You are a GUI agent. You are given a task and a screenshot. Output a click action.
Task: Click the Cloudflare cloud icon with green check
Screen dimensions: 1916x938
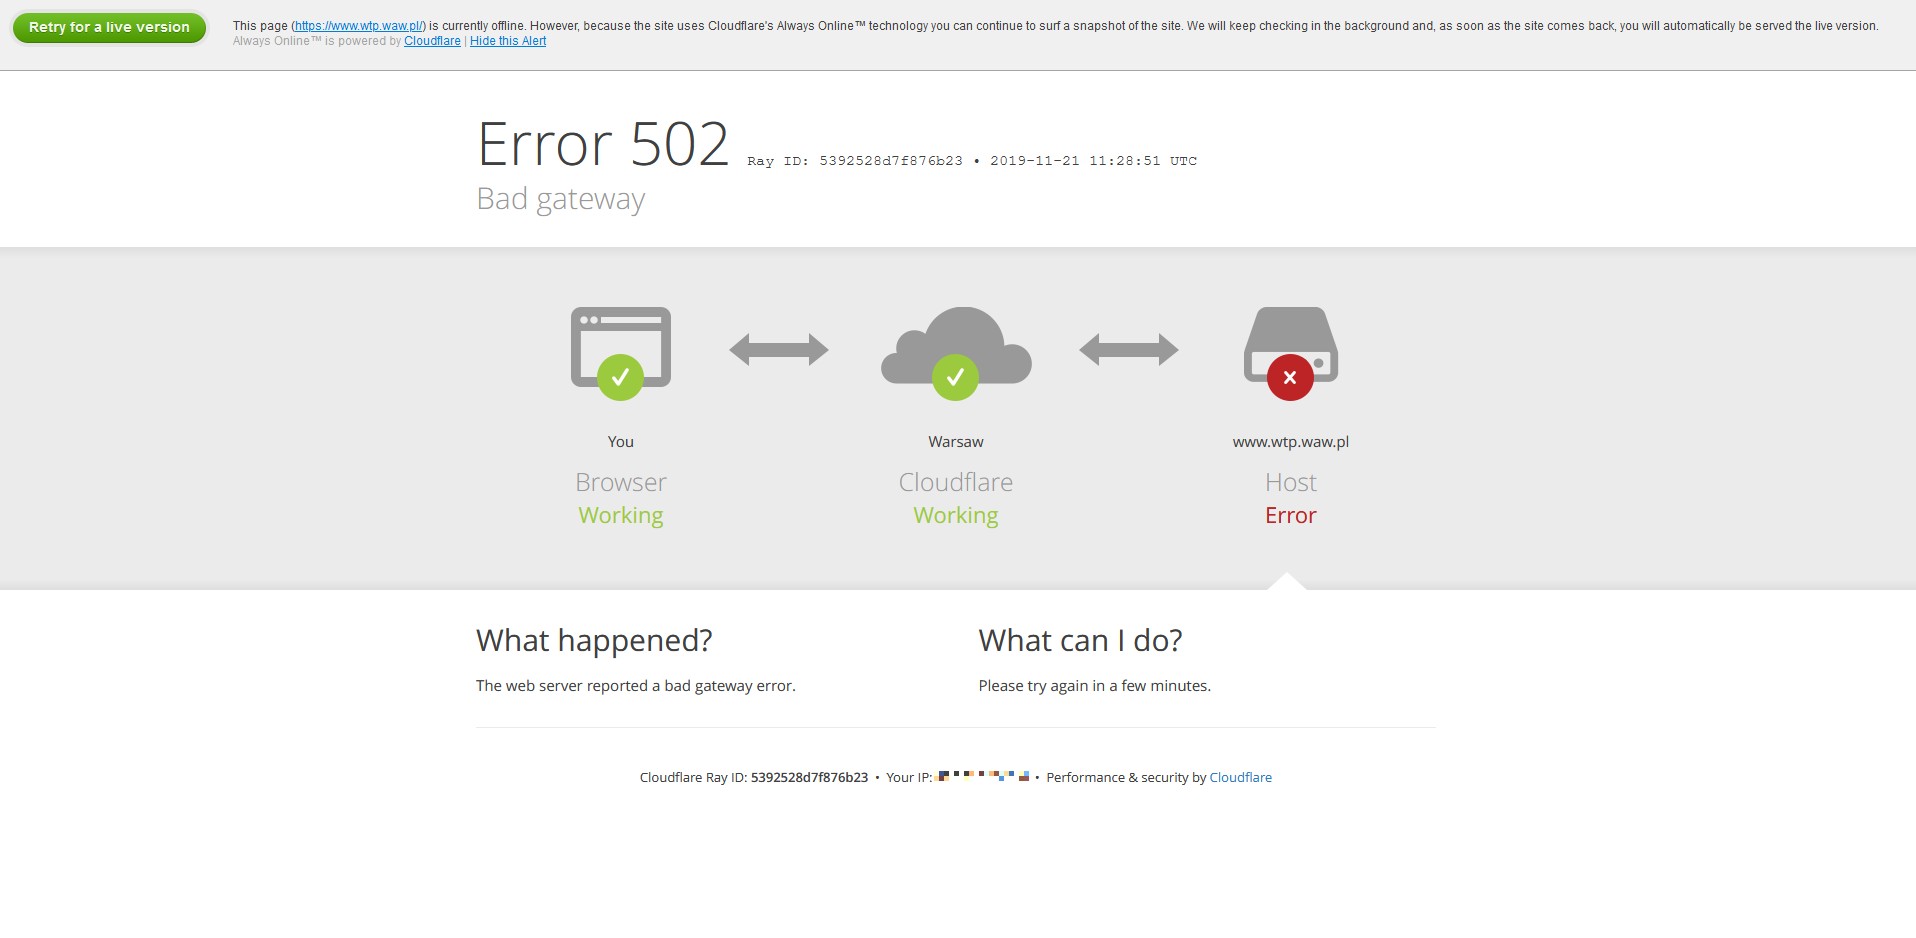(x=956, y=353)
